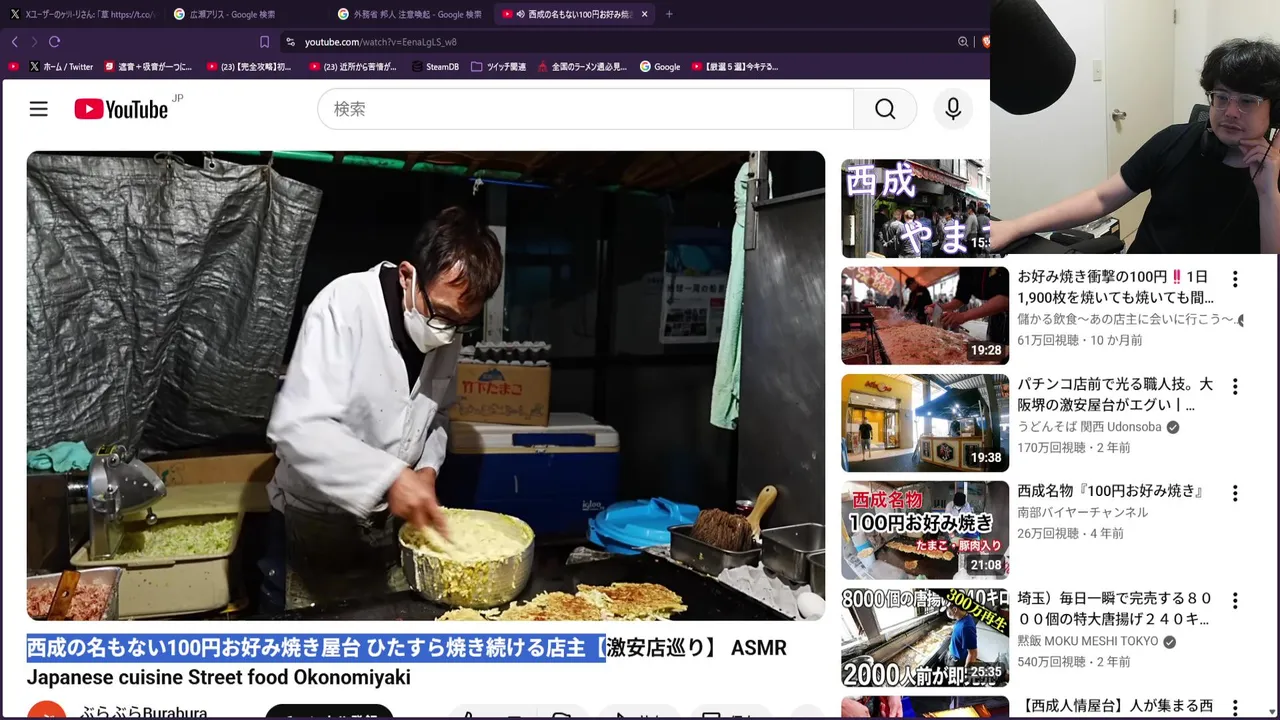This screenshot has width=1280, height=720.
Task: Open the SteamDB bookmark
Action: click(435, 67)
